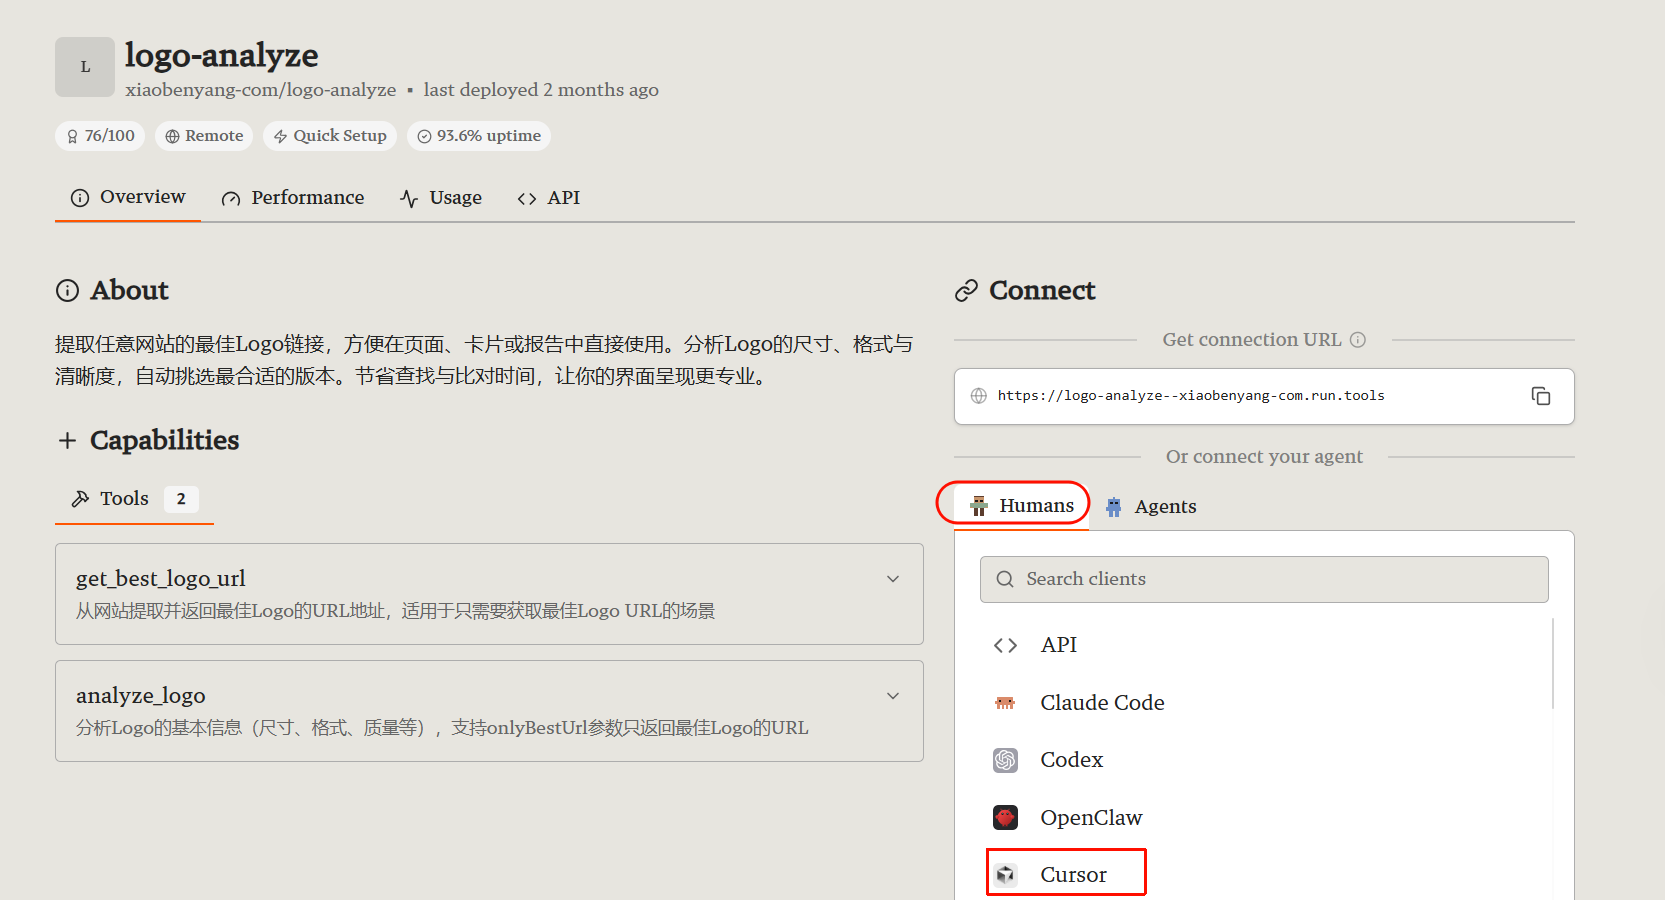Click the Connect section link icon
Image resolution: width=1665 pixels, height=900 pixels.
[966, 291]
